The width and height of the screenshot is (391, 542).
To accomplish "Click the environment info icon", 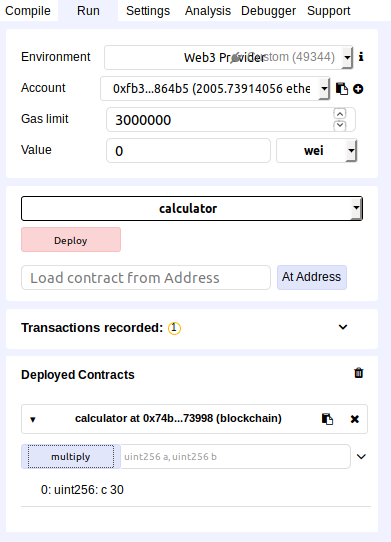I will click(x=361, y=57).
